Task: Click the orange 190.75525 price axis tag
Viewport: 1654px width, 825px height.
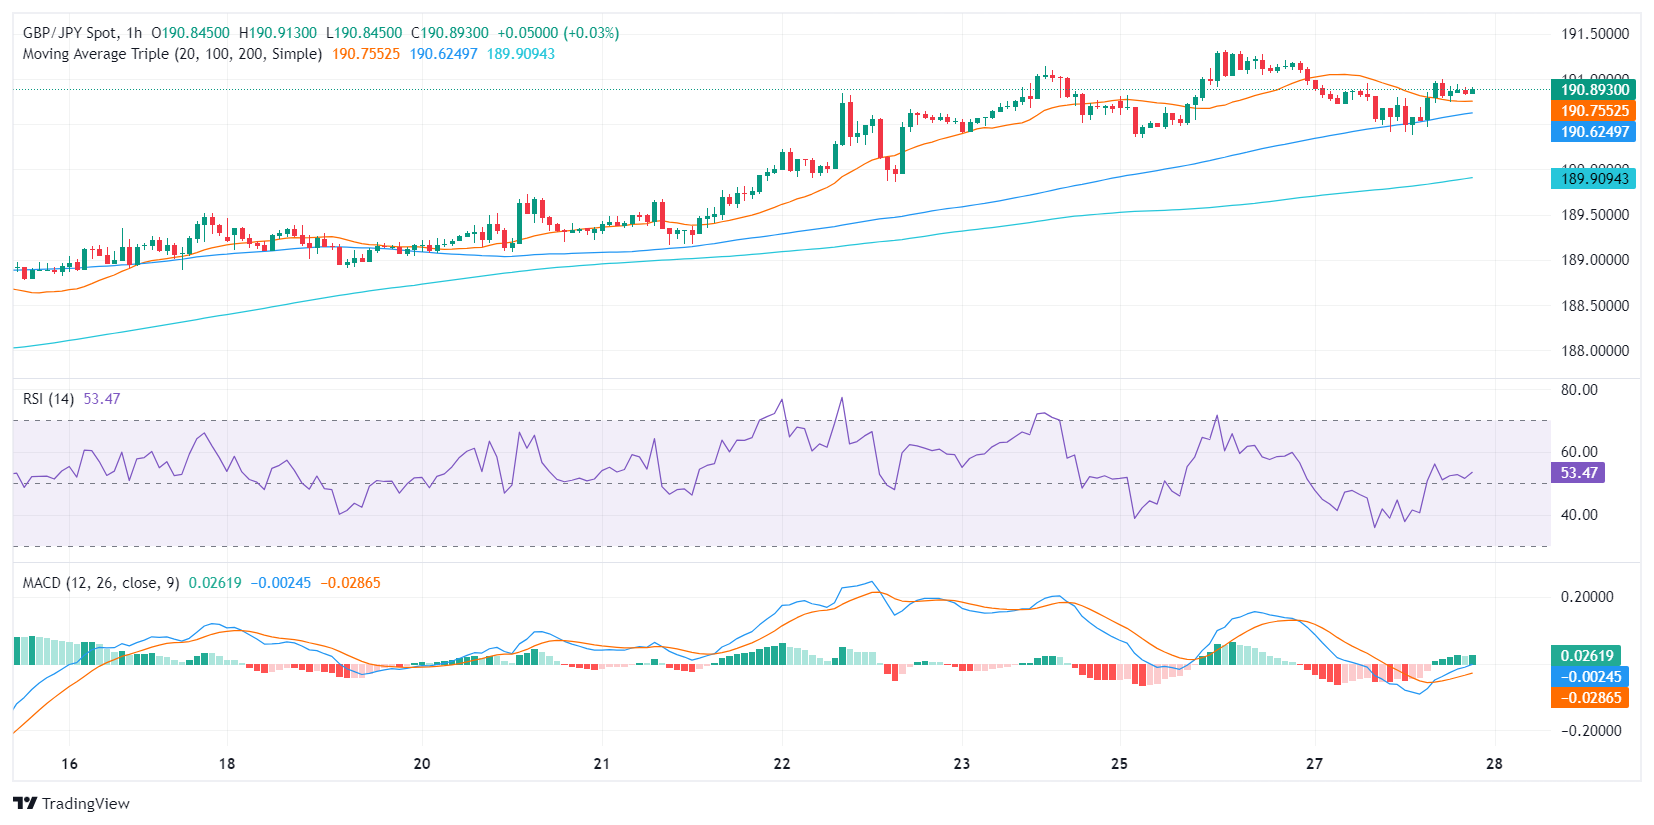Action: tap(1594, 111)
